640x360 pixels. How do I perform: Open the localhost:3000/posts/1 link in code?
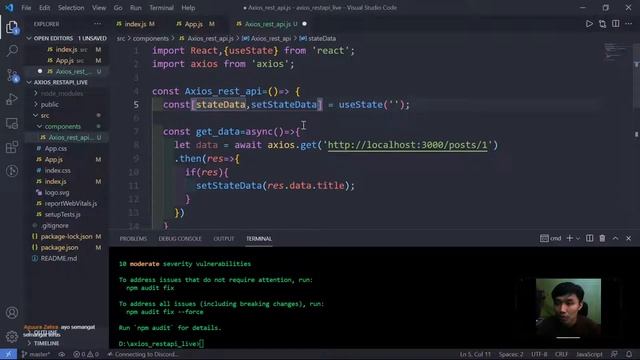[407, 145]
